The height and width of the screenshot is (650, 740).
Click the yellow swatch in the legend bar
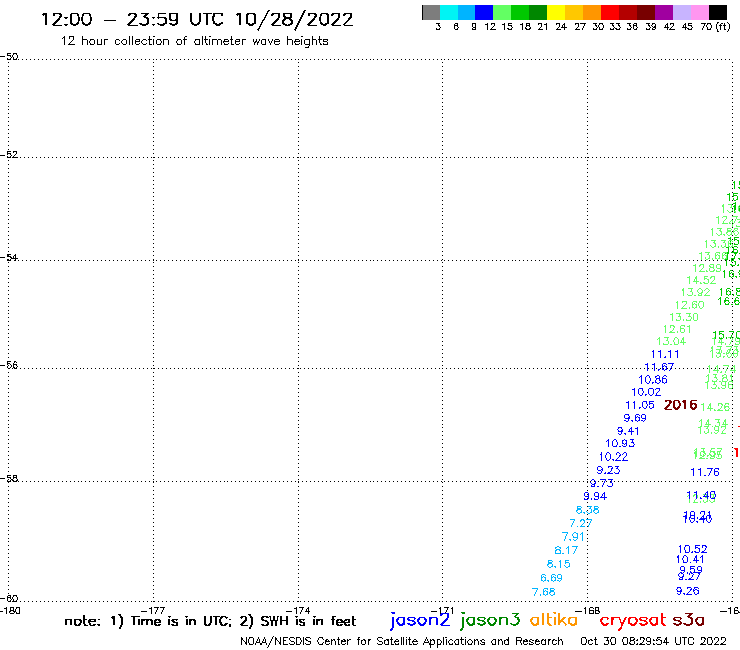pos(556,13)
